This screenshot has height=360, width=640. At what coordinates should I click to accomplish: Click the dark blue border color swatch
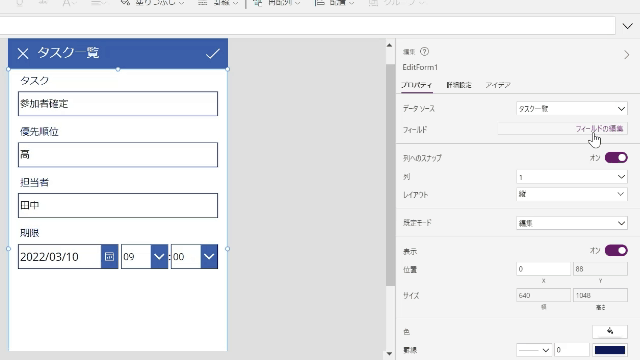point(610,350)
